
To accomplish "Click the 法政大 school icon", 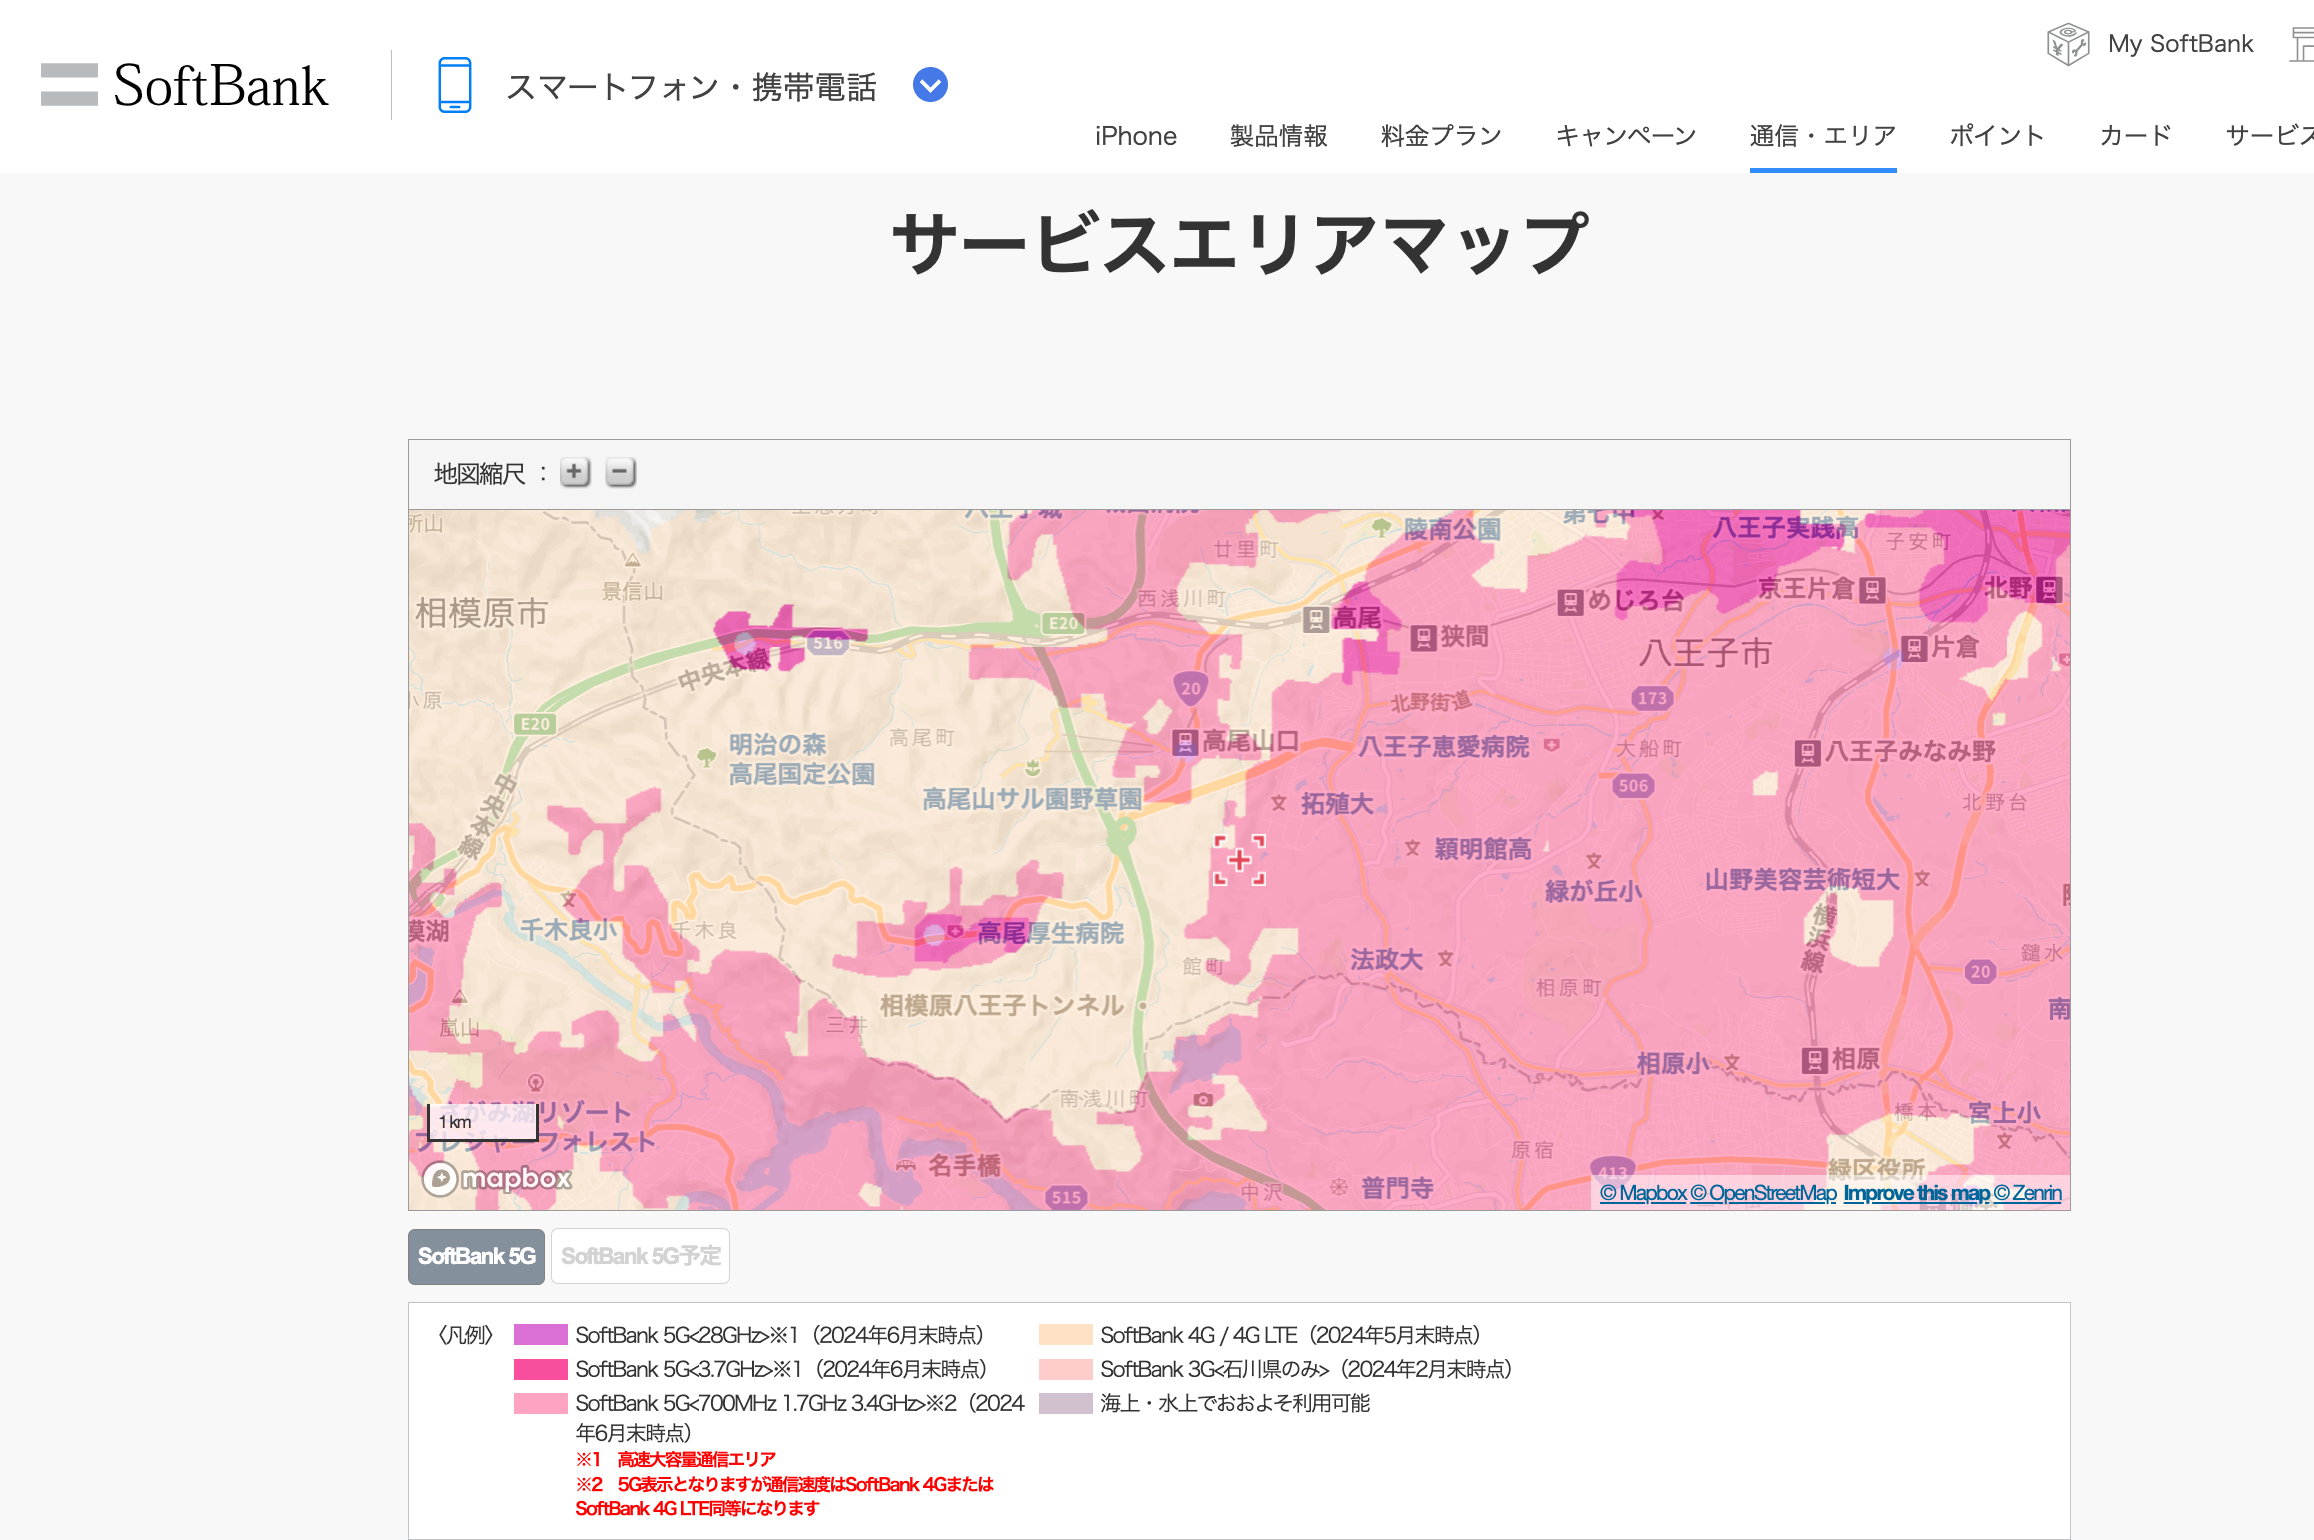I will (1445, 958).
